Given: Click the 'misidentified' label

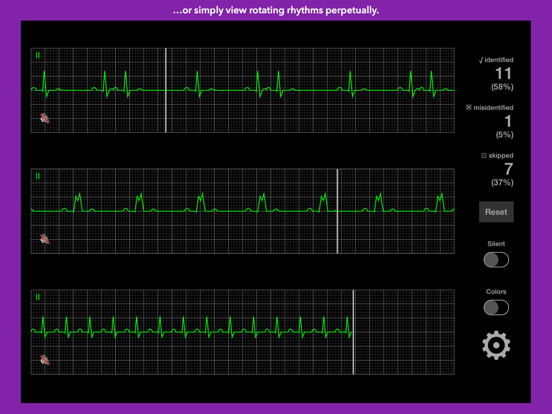Looking at the screenshot, I should [493, 108].
